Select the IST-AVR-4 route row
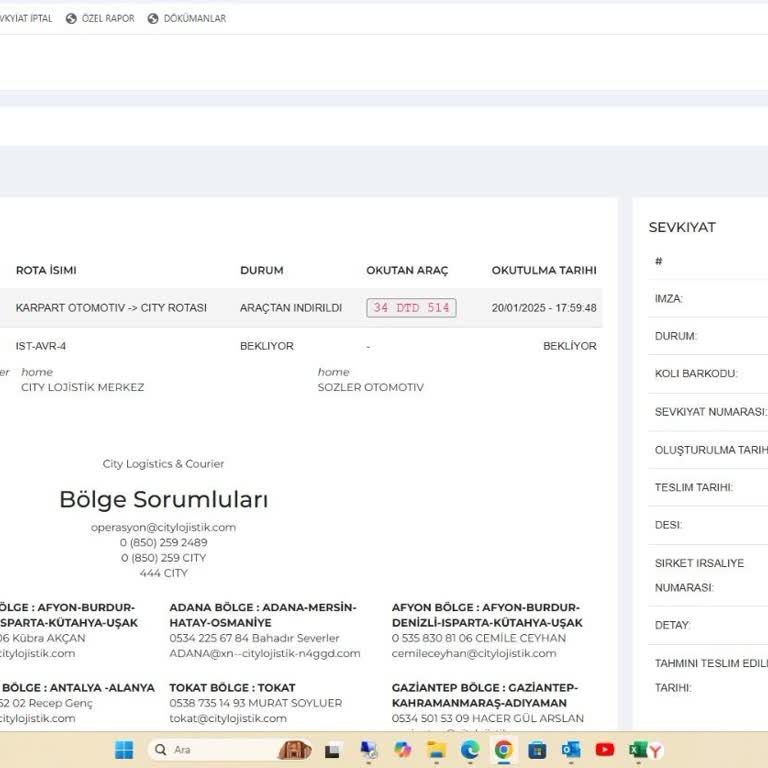This screenshot has height=768, width=768. click(301, 346)
